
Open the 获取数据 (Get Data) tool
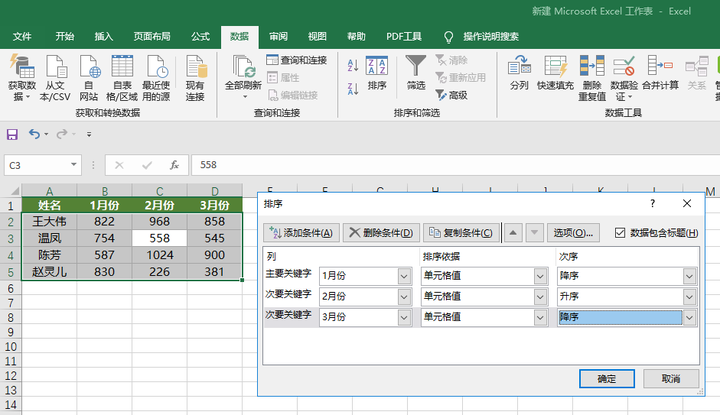tap(22, 78)
